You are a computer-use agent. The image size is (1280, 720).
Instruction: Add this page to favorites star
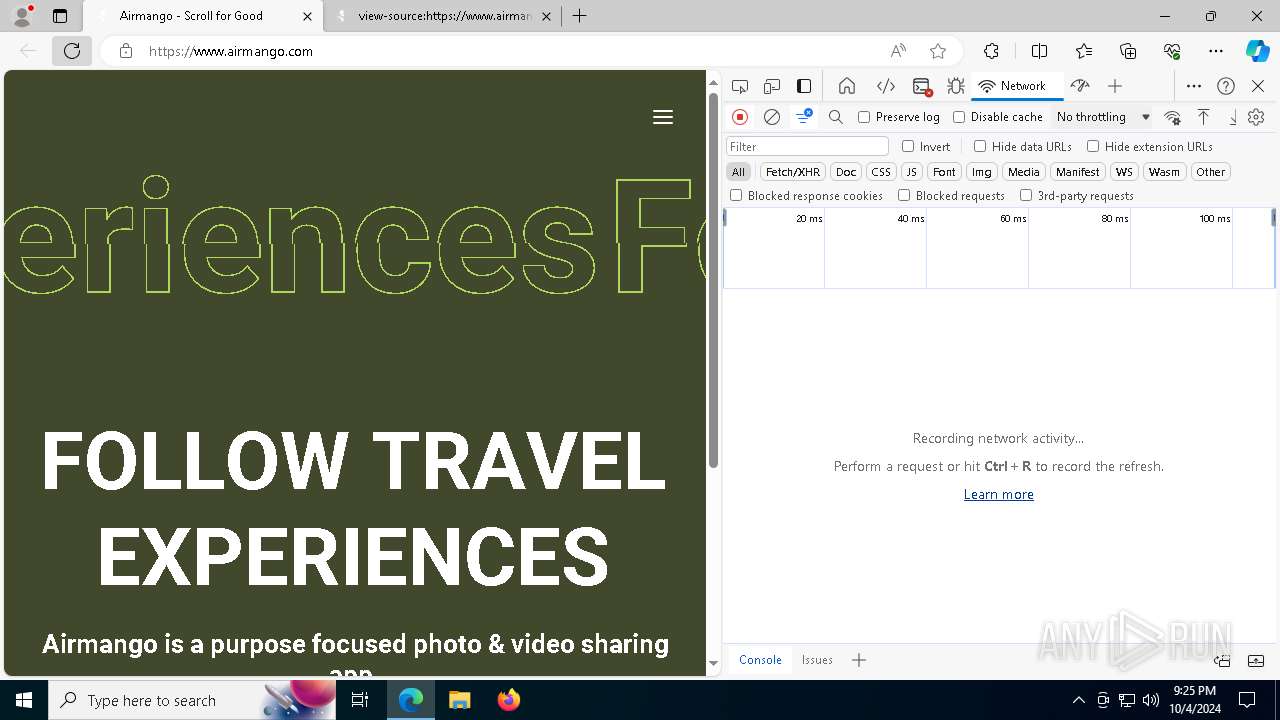pos(938,51)
